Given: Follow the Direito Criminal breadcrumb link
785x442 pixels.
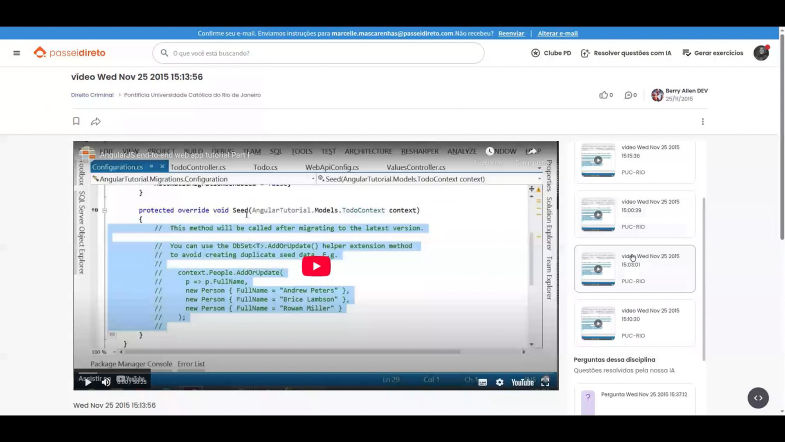Looking at the screenshot, I should [93, 95].
